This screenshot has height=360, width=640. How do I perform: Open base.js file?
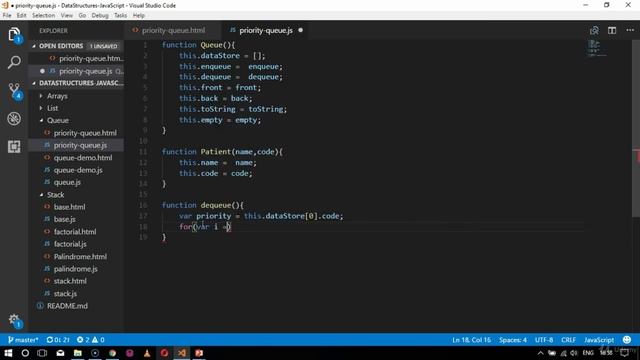(x=64, y=219)
